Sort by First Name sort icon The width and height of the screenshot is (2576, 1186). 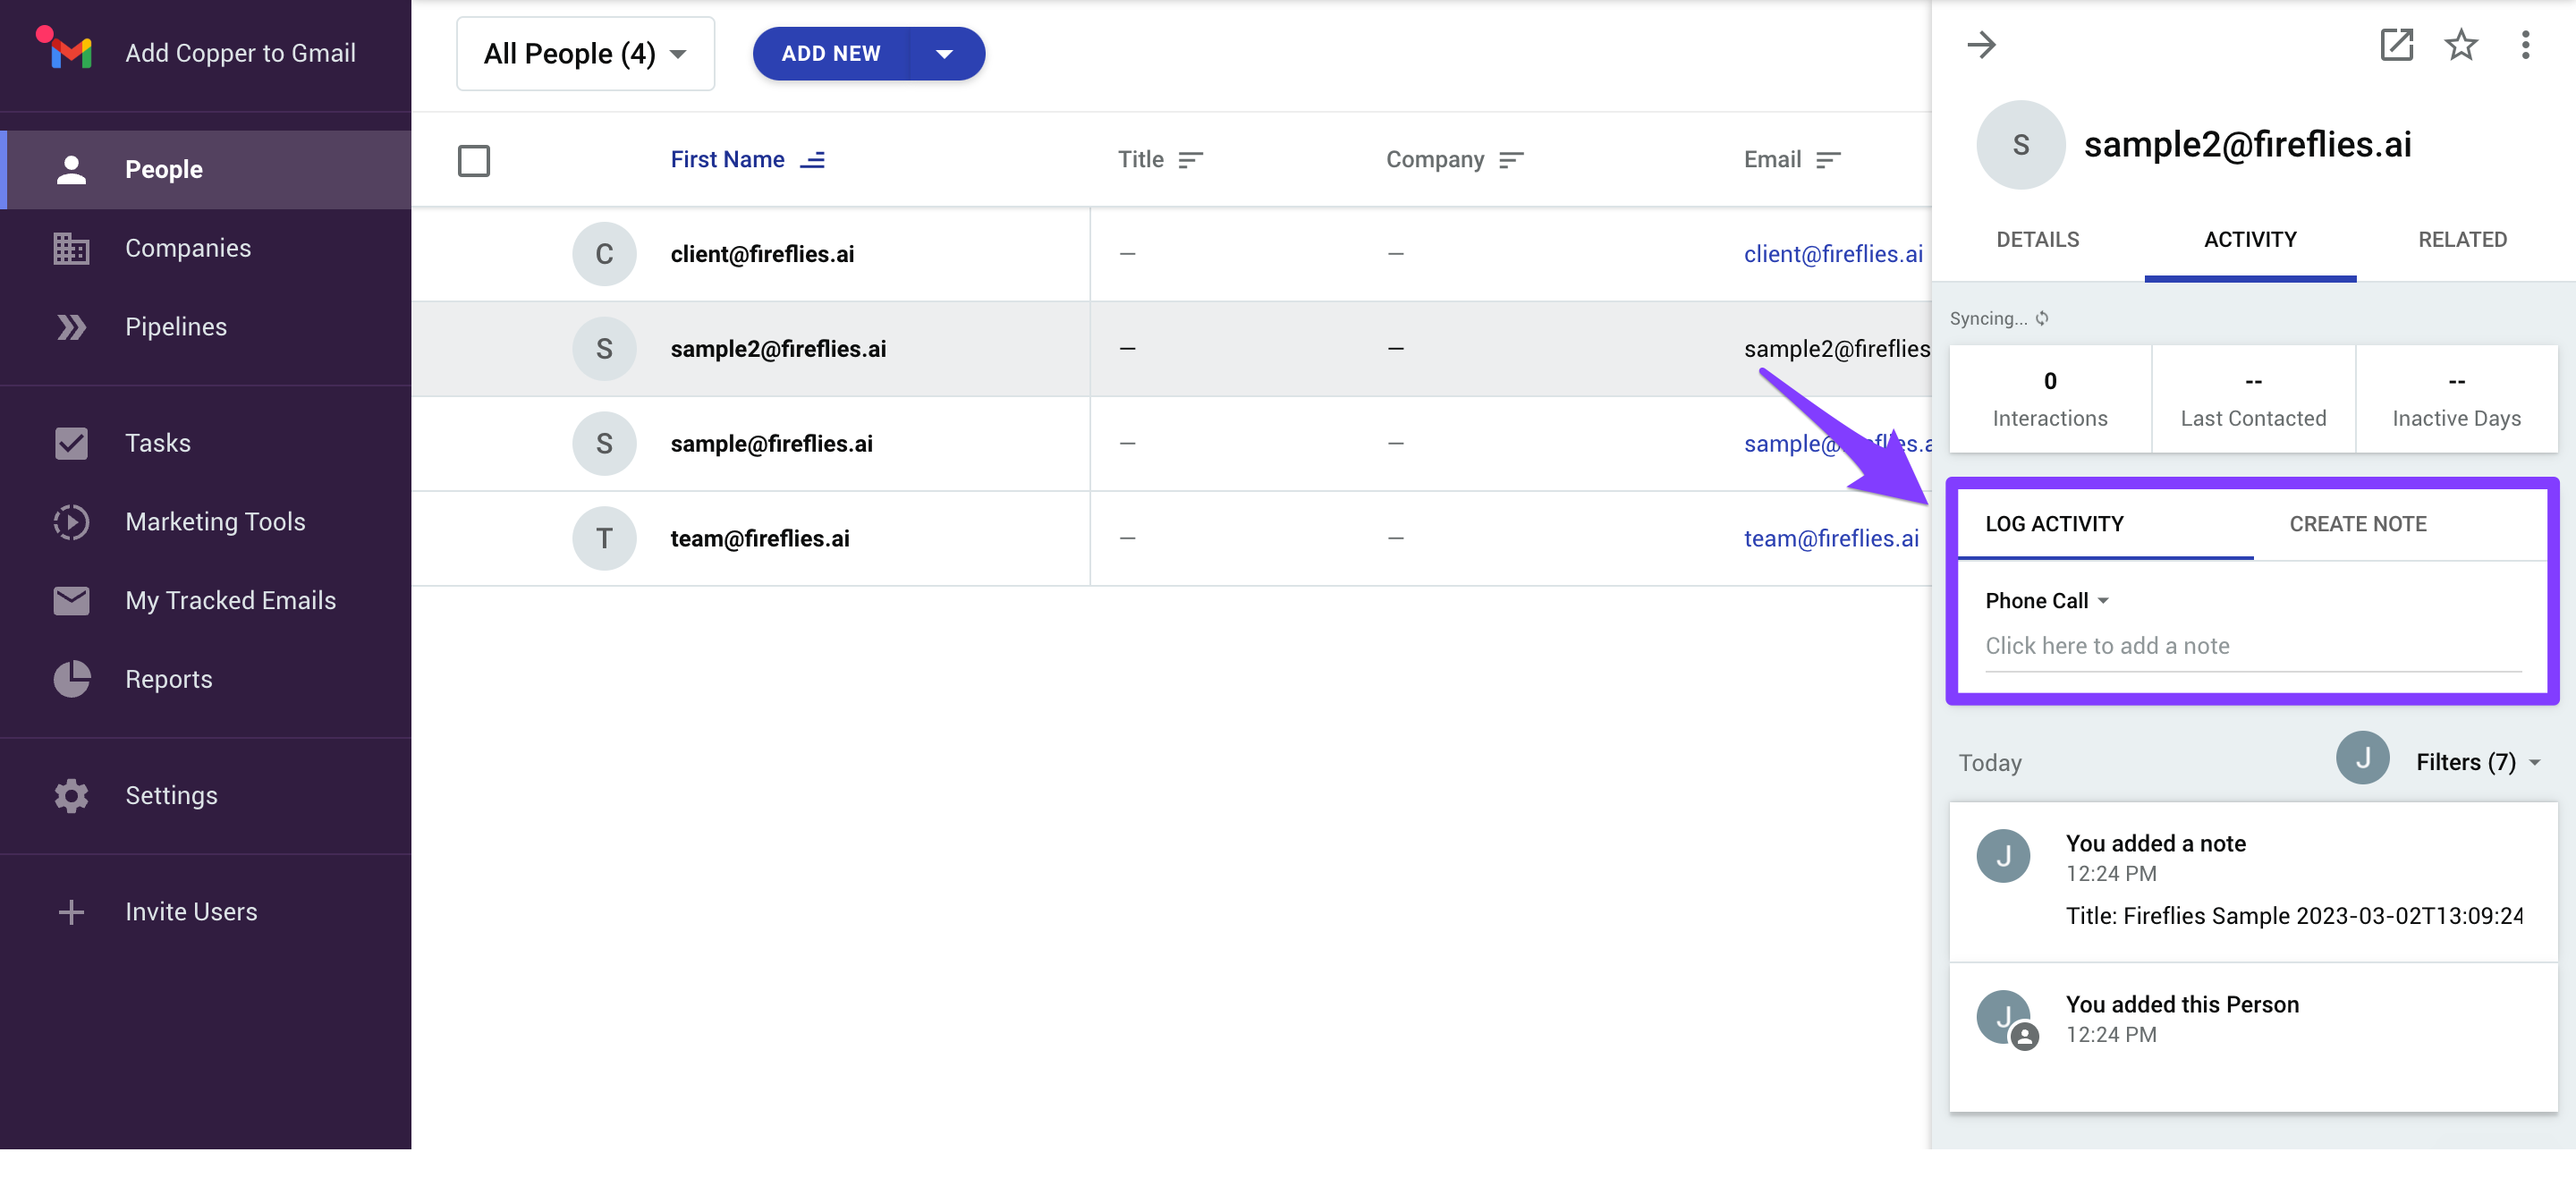coord(813,160)
